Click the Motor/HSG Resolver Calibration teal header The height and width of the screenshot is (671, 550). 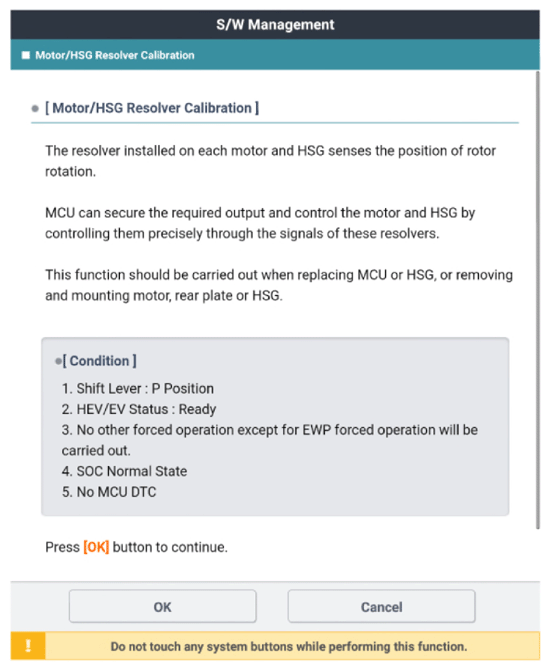click(275, 55)
